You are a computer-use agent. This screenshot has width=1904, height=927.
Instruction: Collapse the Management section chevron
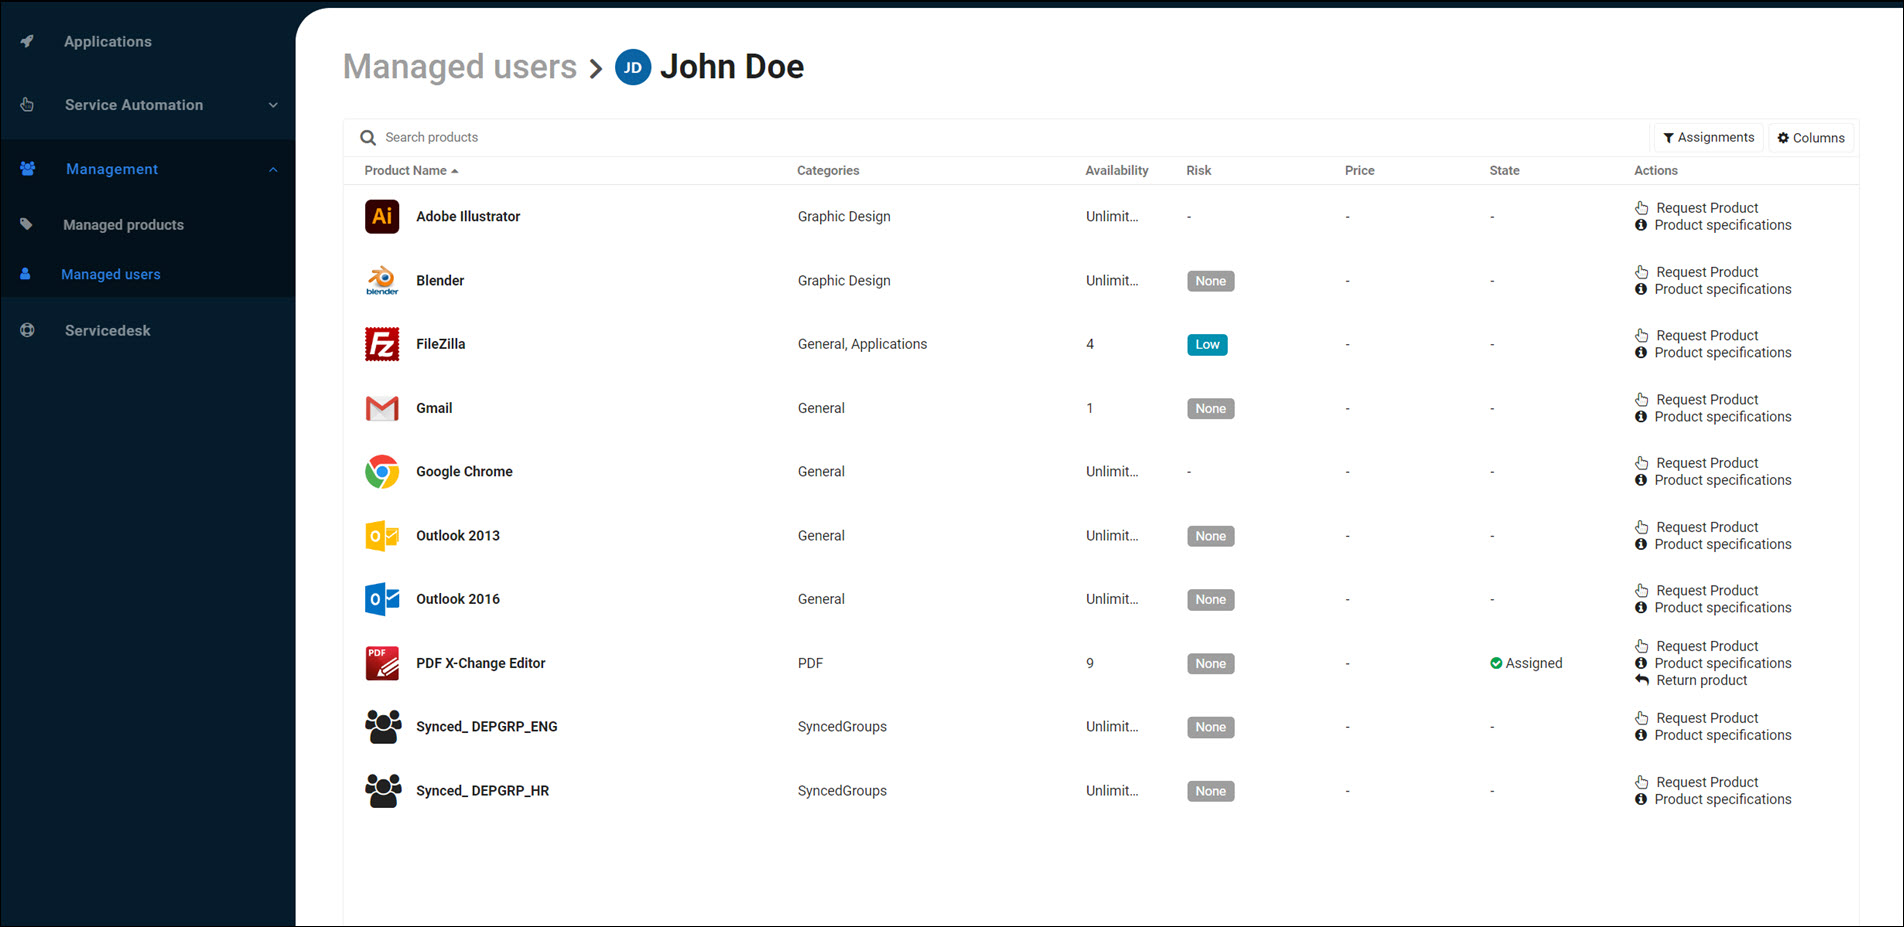273,169
